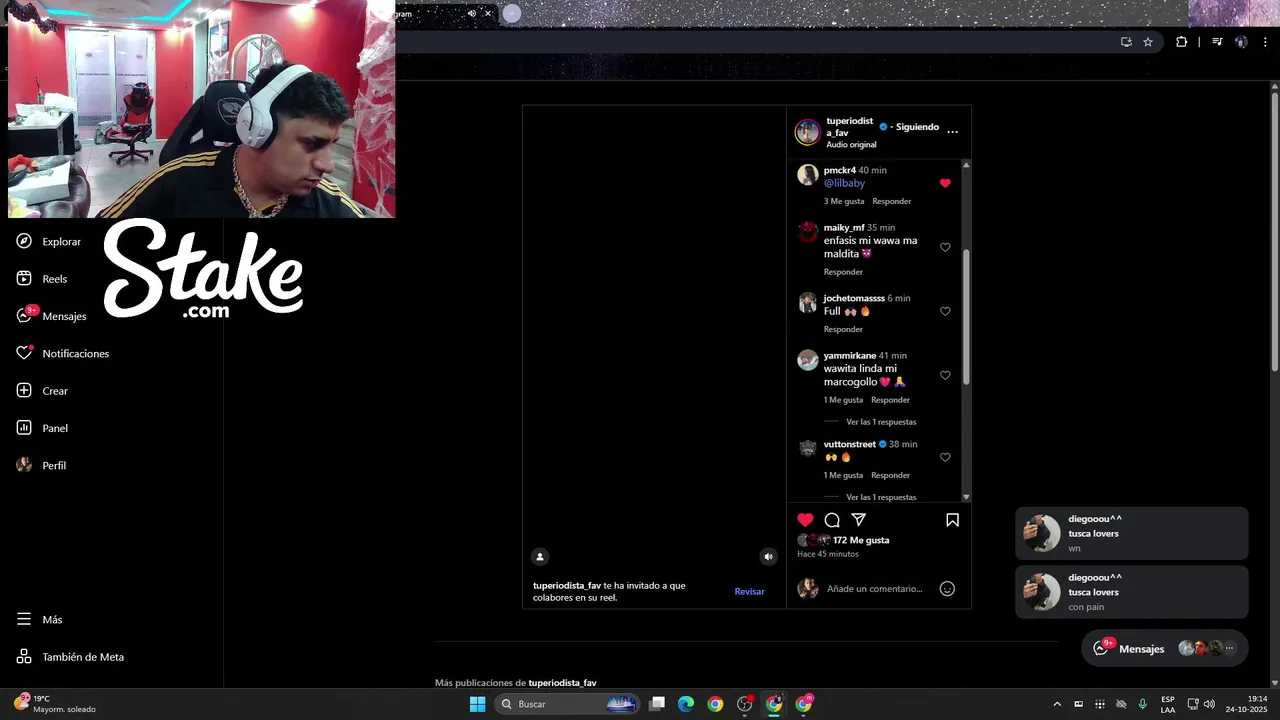The height and width of the screenshot is (720, 1280).
Task: Like yammirkane's comment
Action: 945,375
